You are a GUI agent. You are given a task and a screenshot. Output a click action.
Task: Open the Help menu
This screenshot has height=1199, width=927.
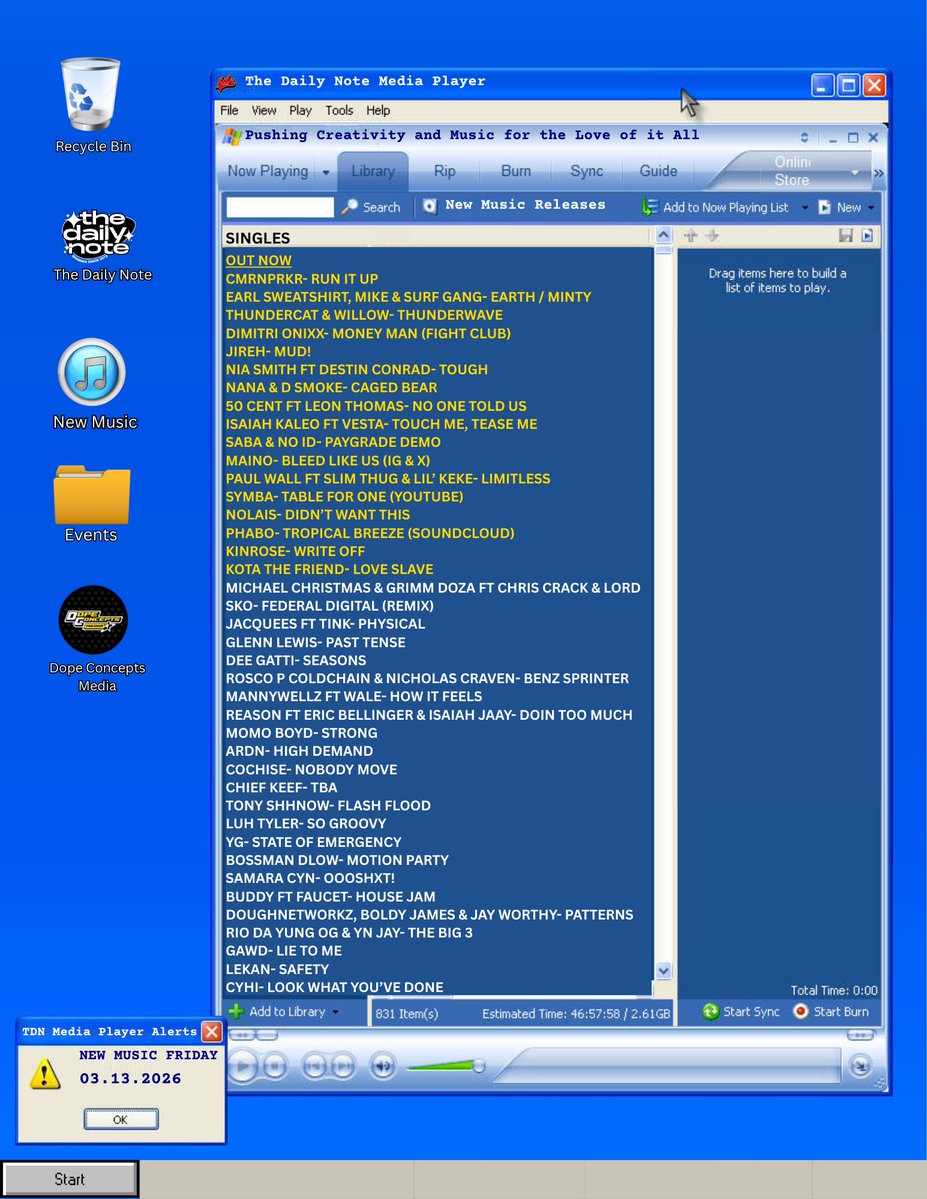[x=378, y=110]
